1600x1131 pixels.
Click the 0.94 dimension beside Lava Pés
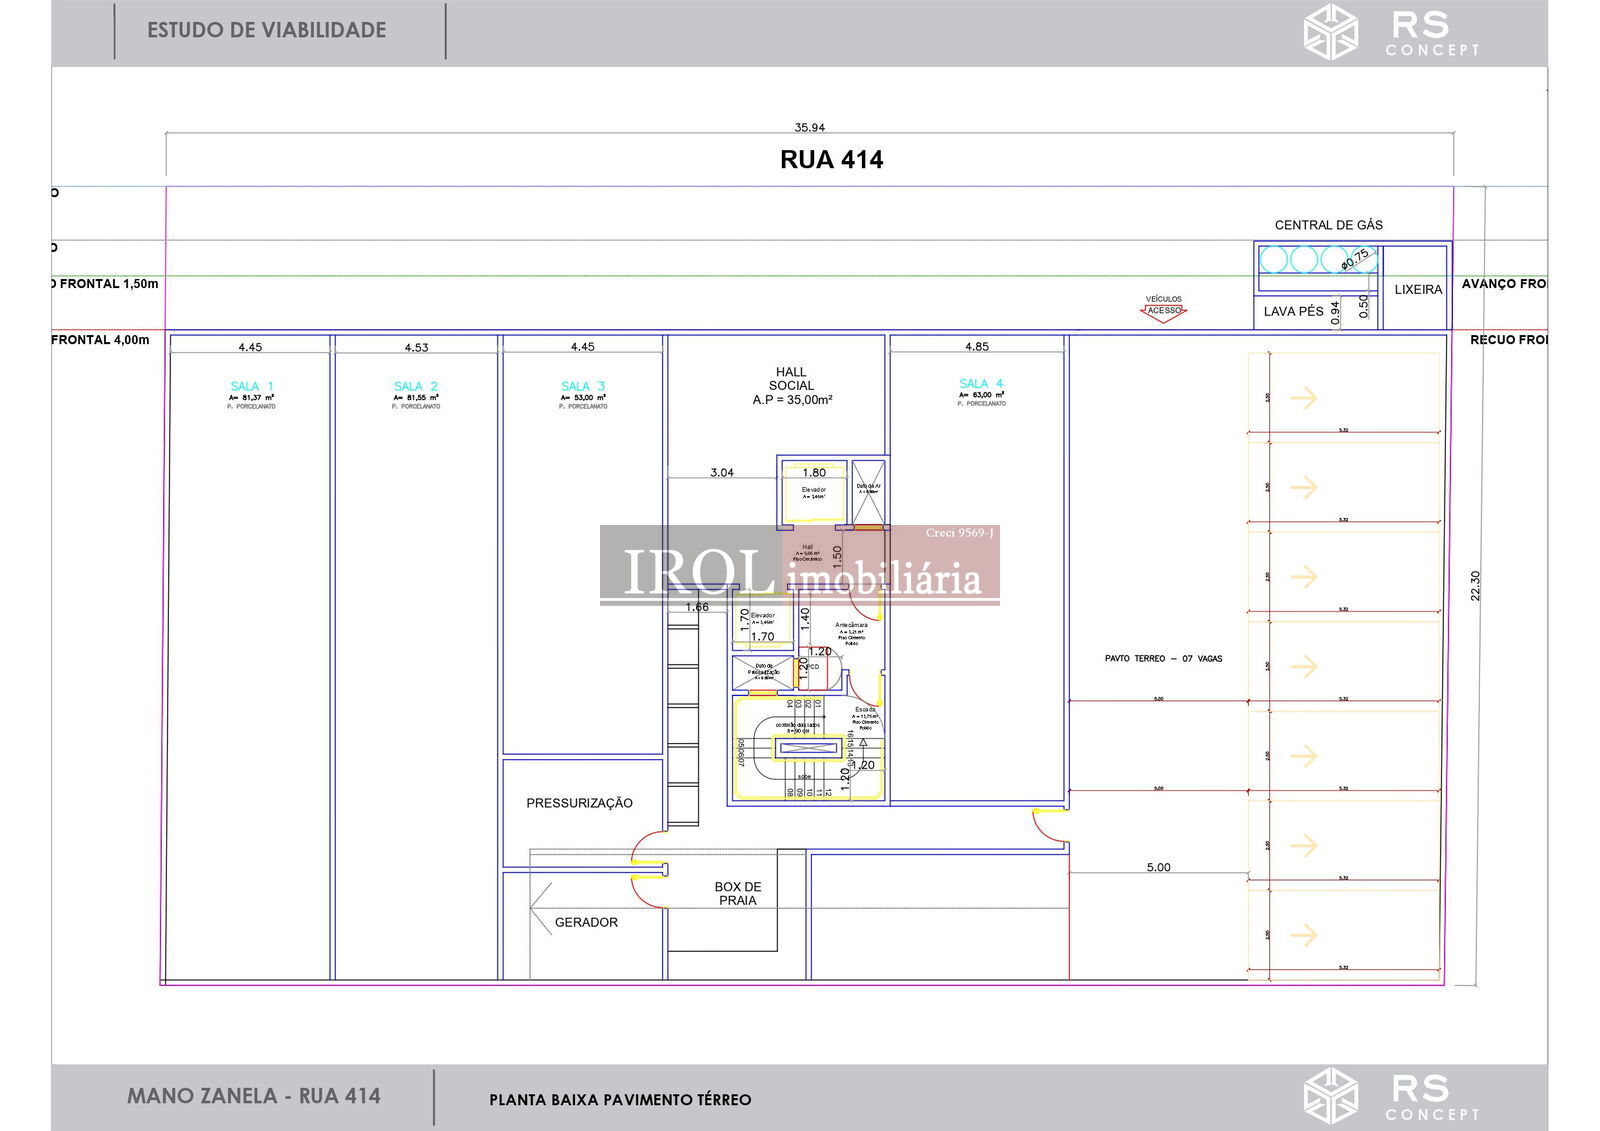[x=1335, y=313]
